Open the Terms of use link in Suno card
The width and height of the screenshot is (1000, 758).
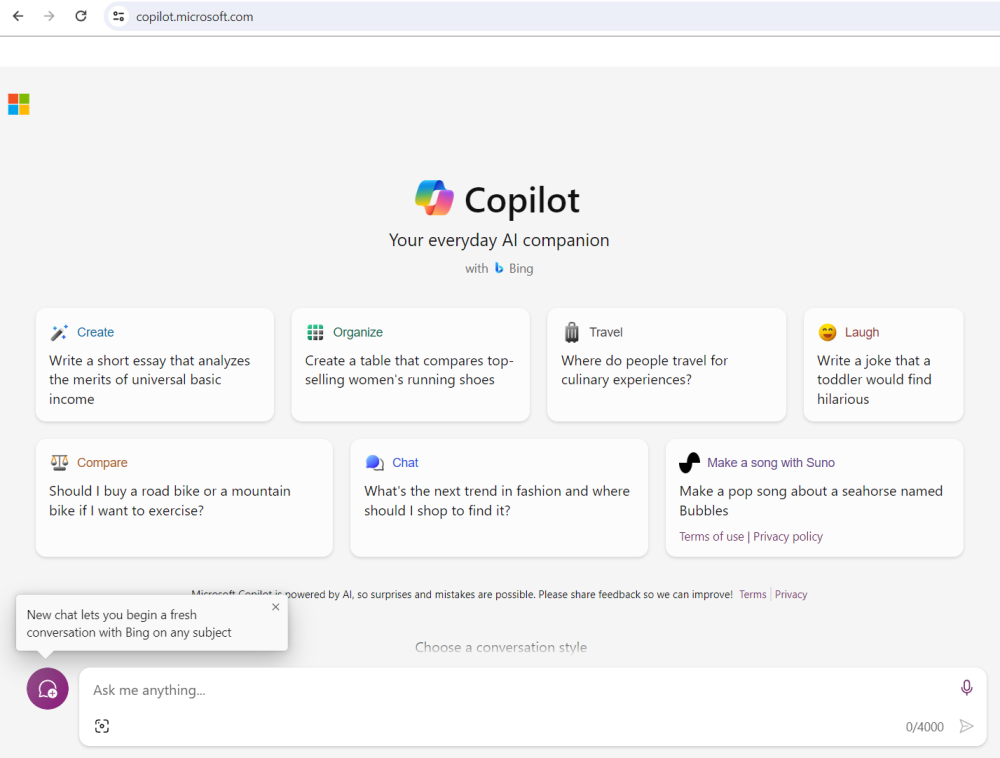pos(711,537)
